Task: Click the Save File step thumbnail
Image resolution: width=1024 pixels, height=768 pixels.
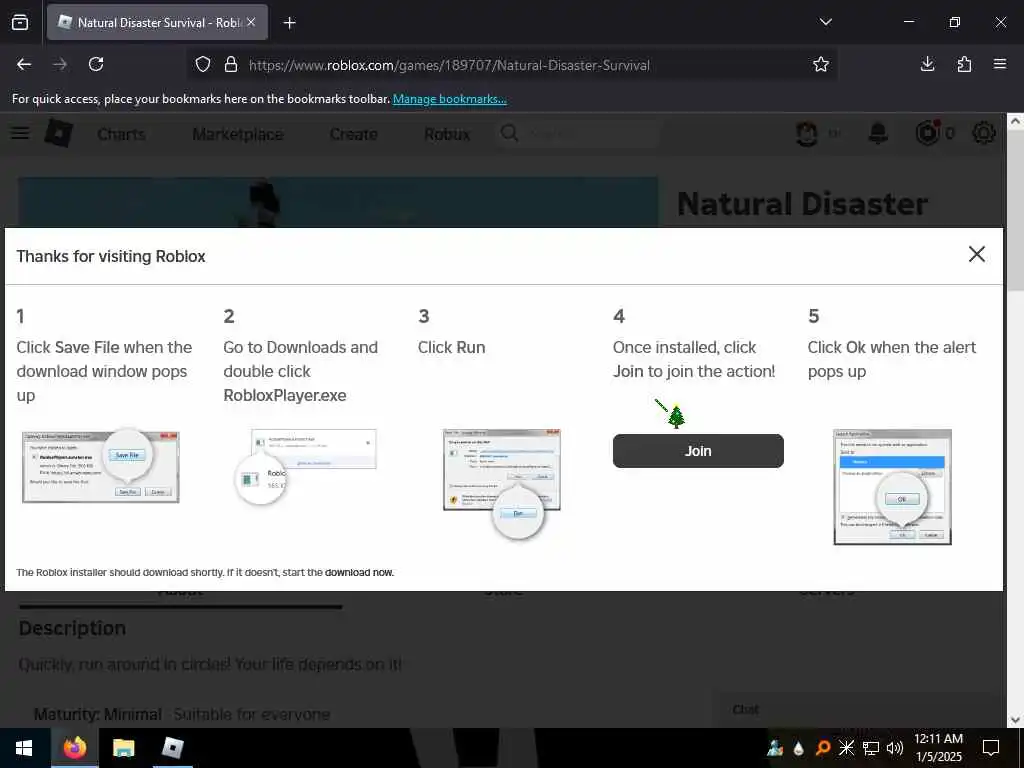Action: (x=101, y=466)
